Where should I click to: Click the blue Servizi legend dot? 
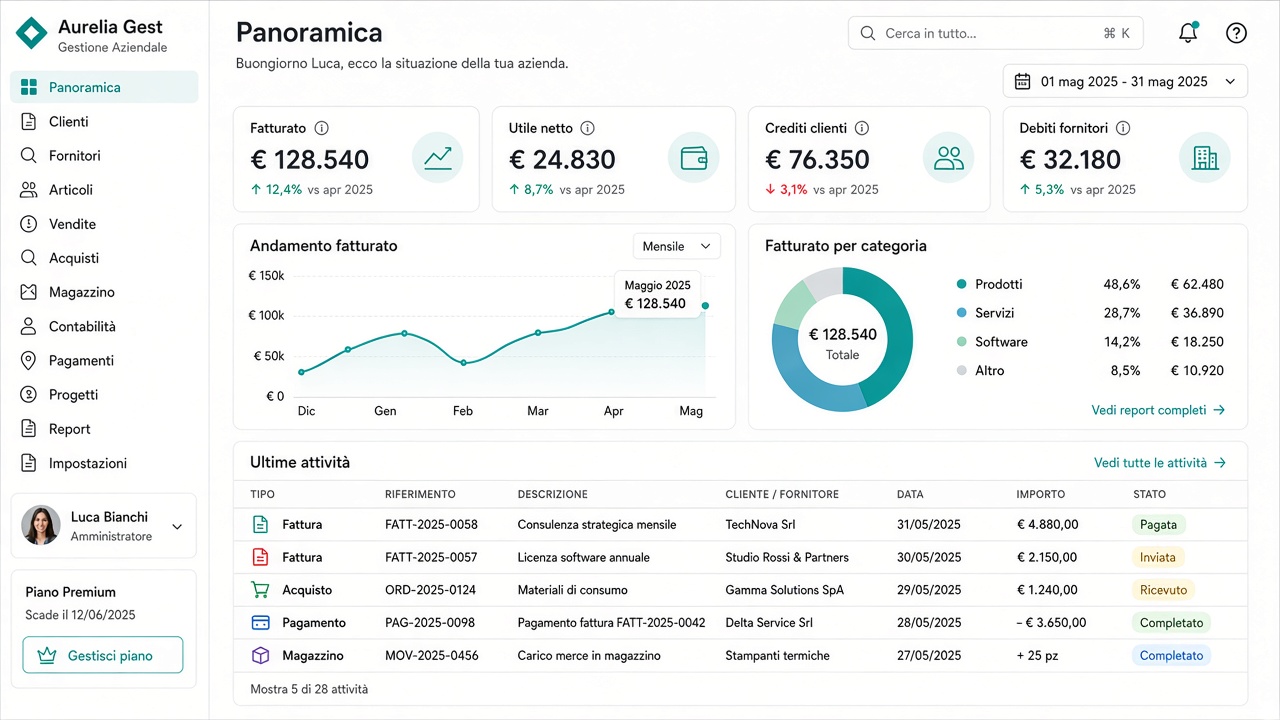[962, 313]
